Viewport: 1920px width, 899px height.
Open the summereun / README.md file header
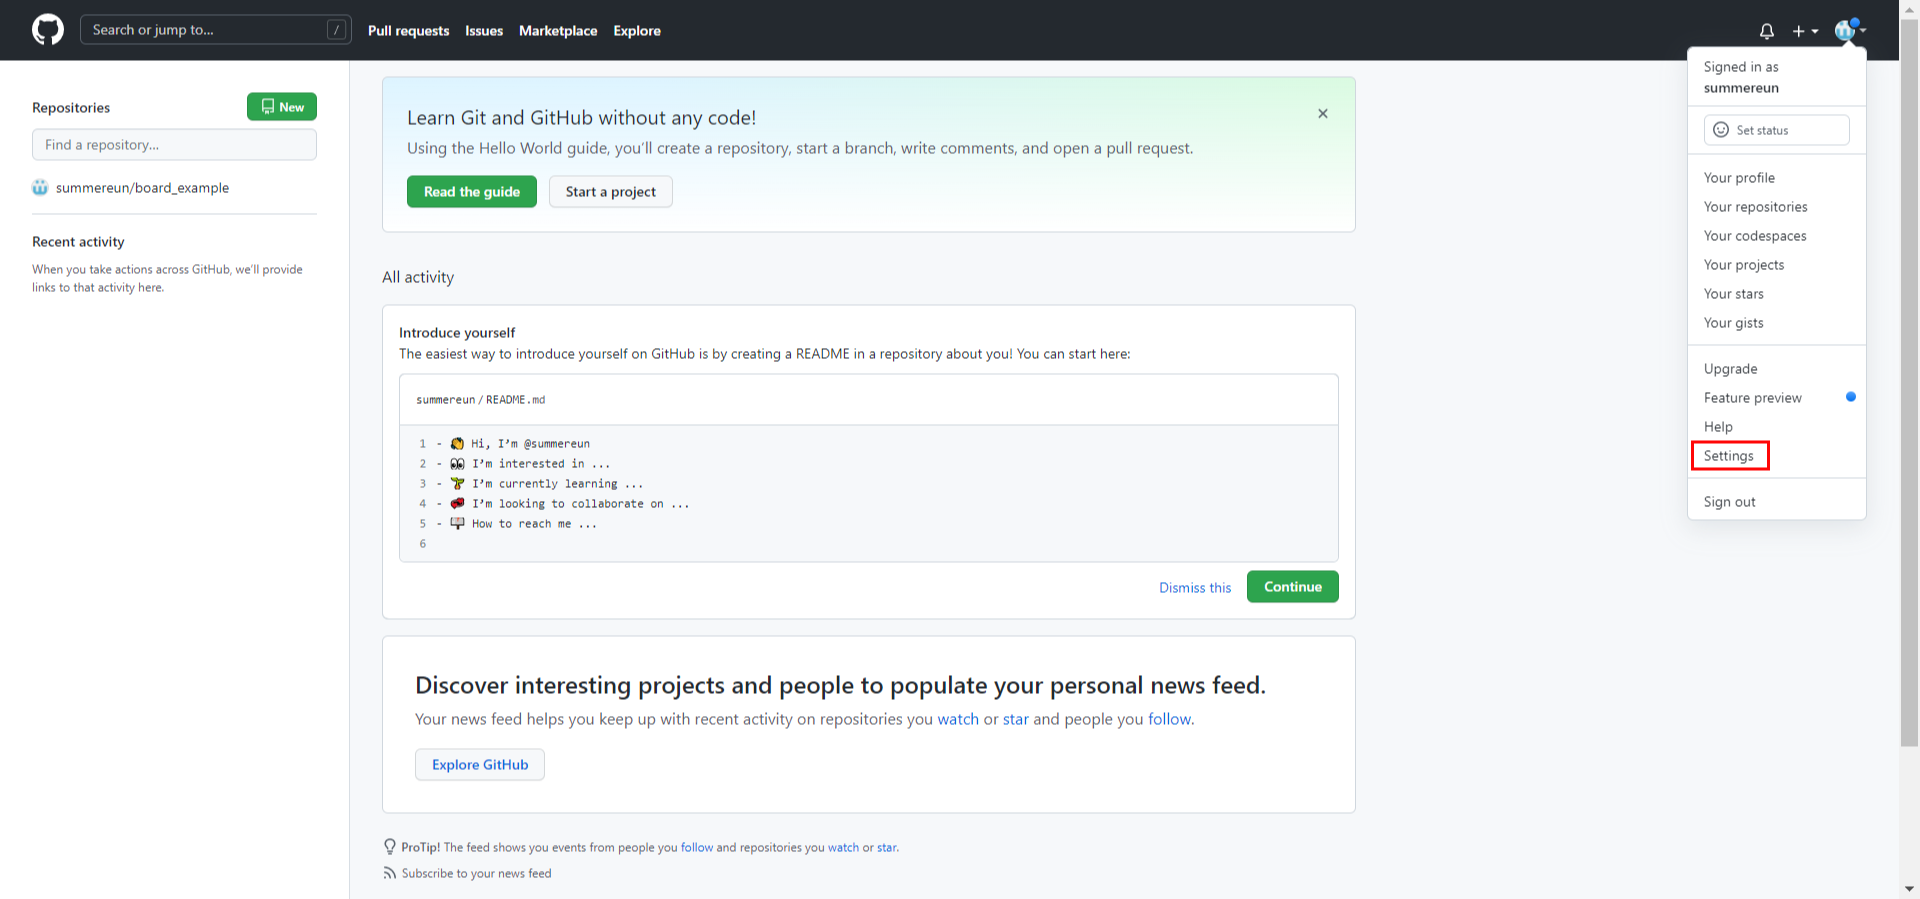(481, 400)
